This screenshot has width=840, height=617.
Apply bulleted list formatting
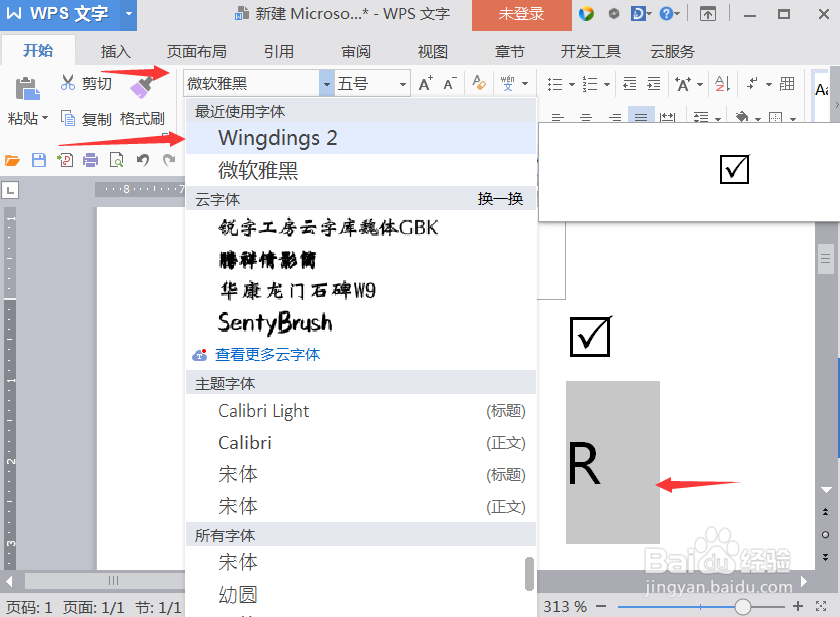(554, 83)
